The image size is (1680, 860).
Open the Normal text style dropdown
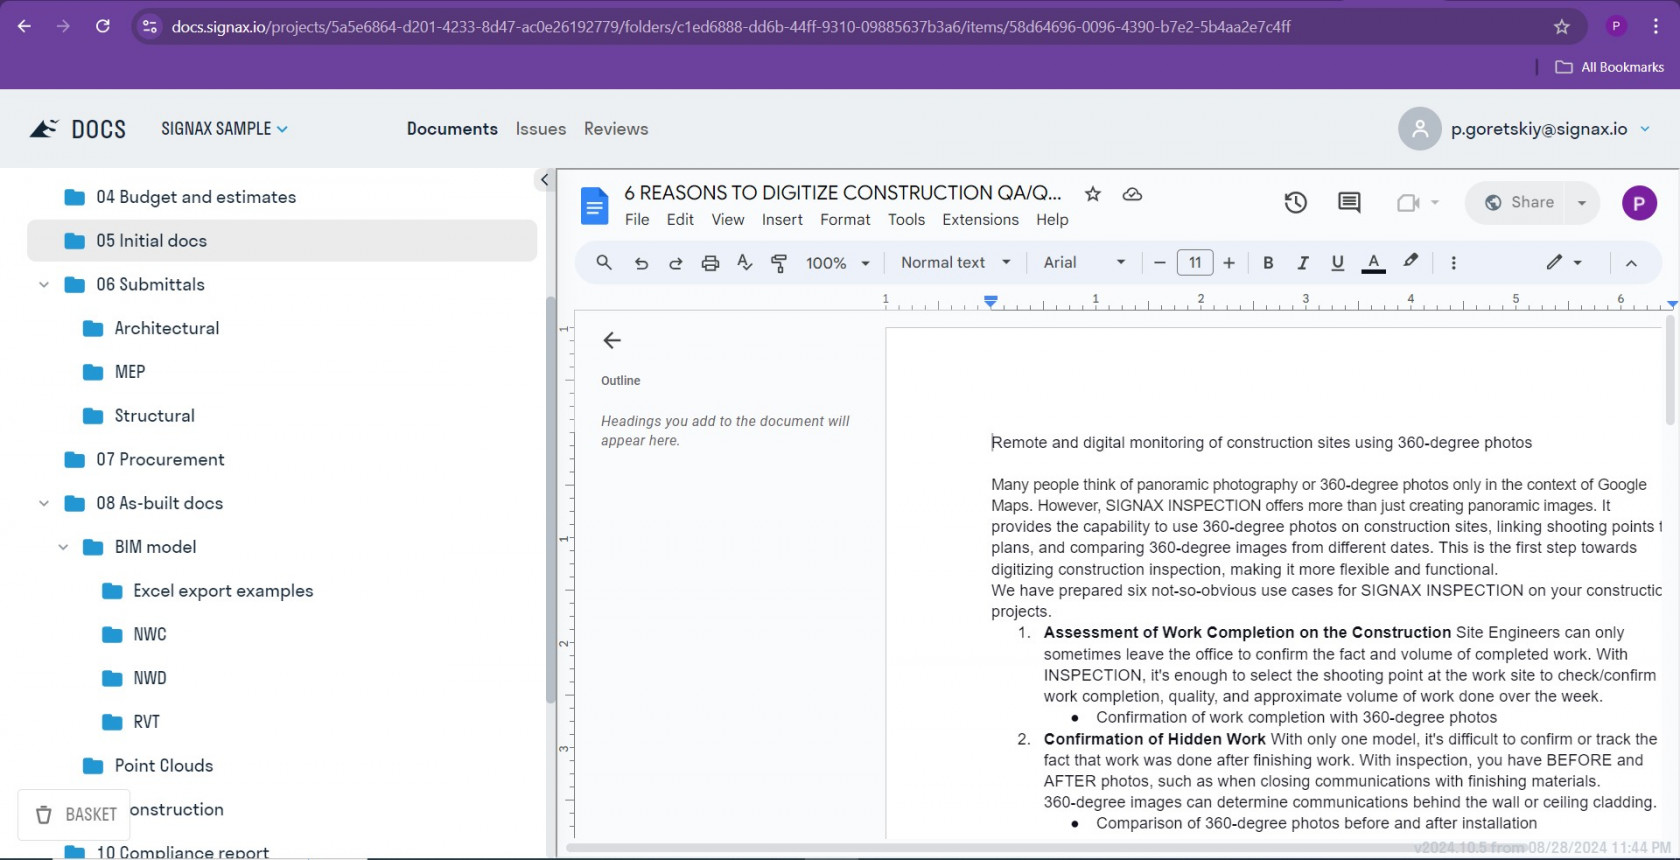pos(956,262)
